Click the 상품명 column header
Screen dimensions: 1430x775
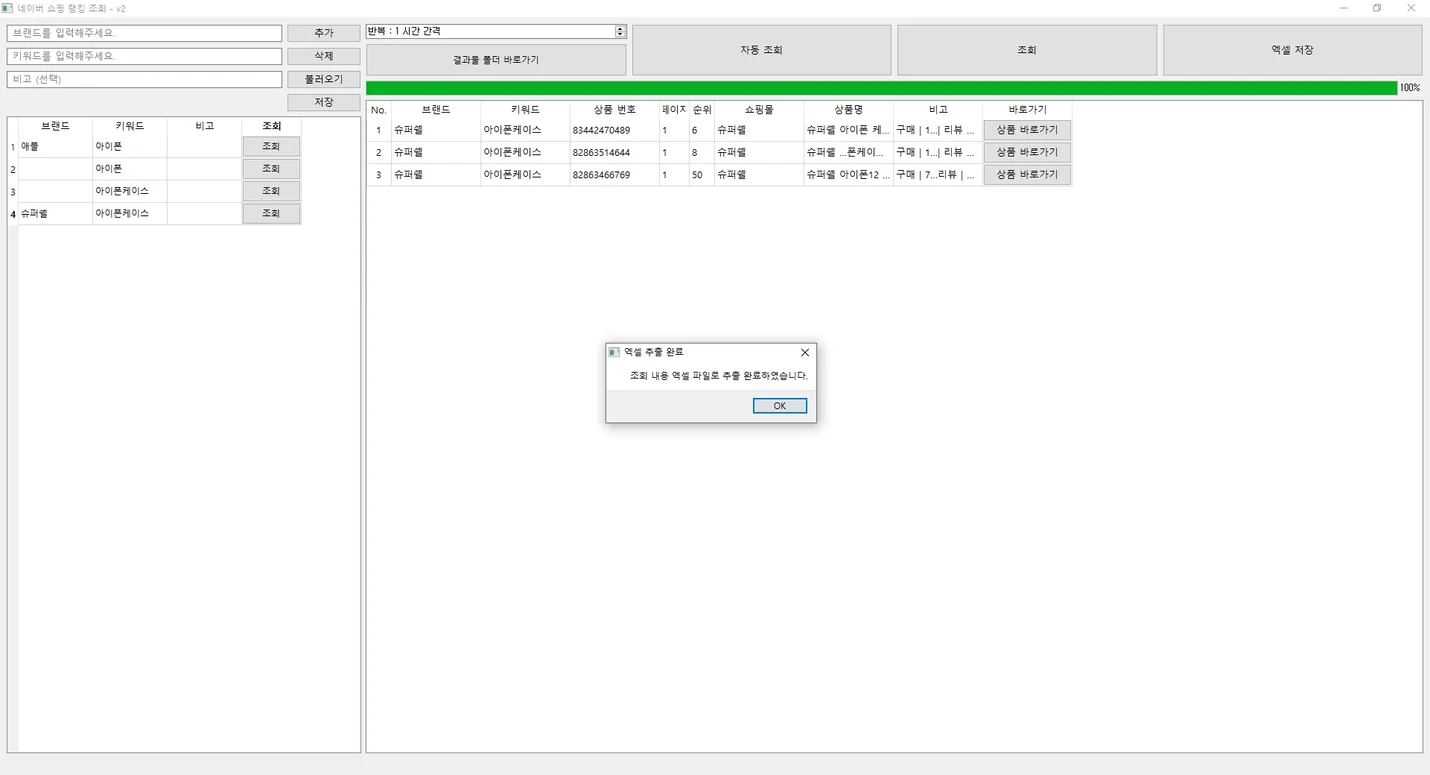click(848, 110)
